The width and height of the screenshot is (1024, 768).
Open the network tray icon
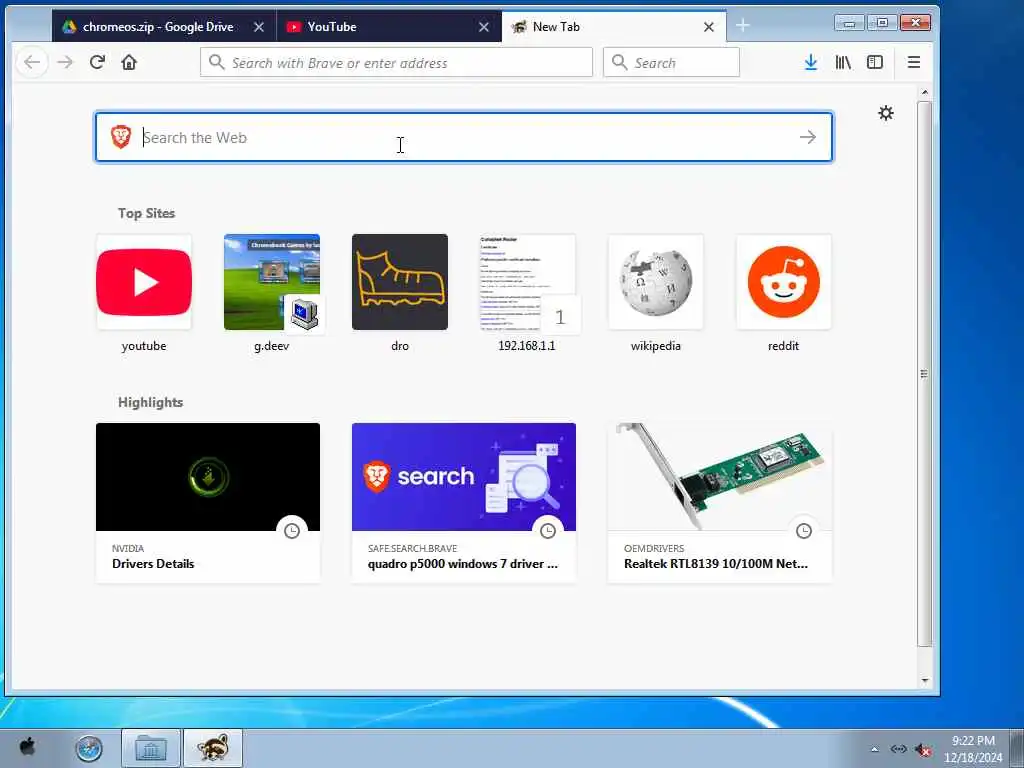tap(899, 749)
